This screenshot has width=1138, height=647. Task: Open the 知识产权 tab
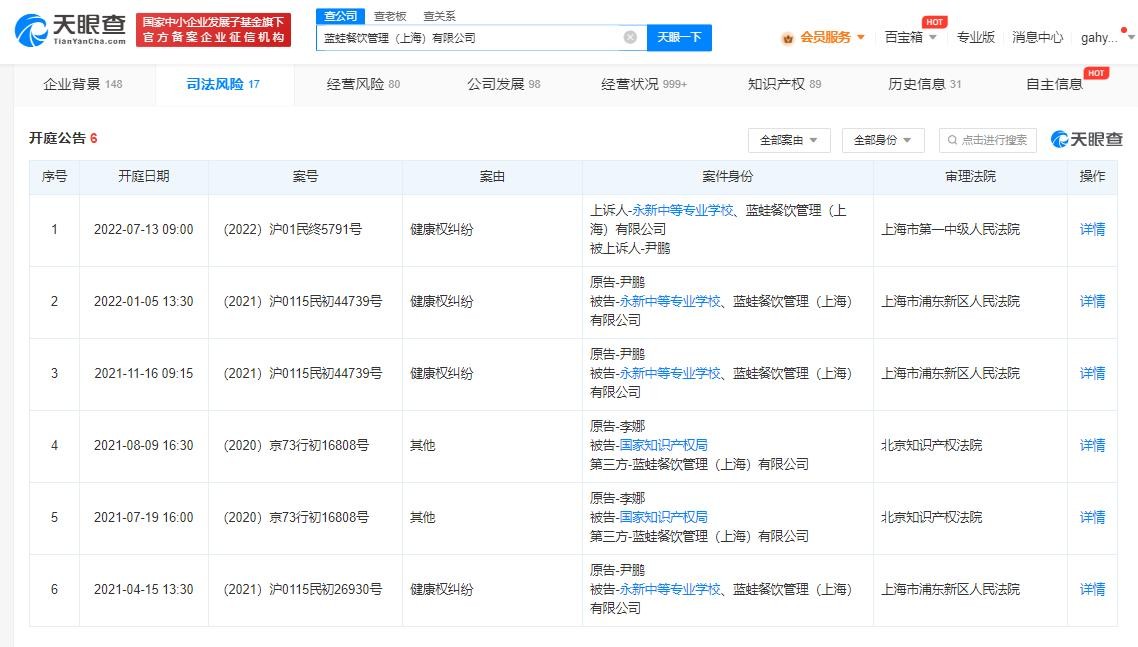(784, 84)
